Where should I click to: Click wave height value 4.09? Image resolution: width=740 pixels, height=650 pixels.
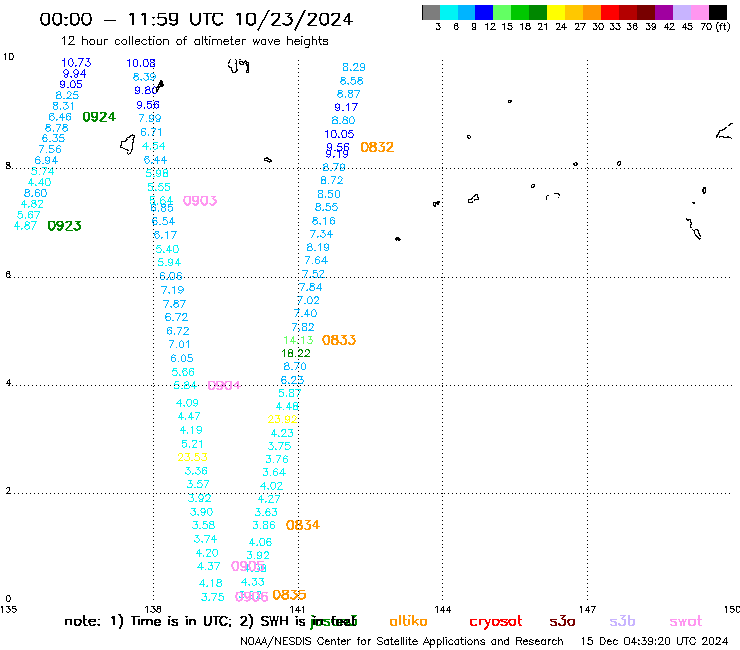pos(187,403)
